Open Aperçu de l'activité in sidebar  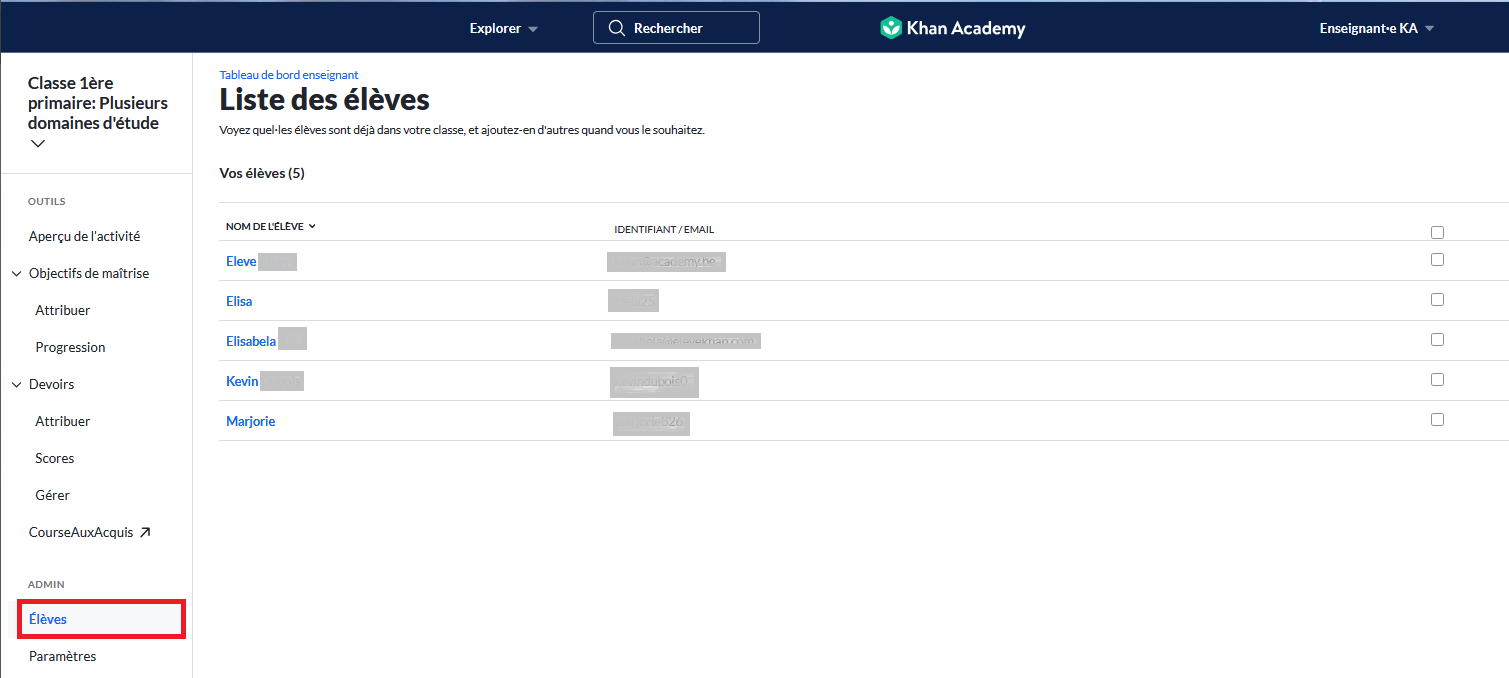point(84,237)
